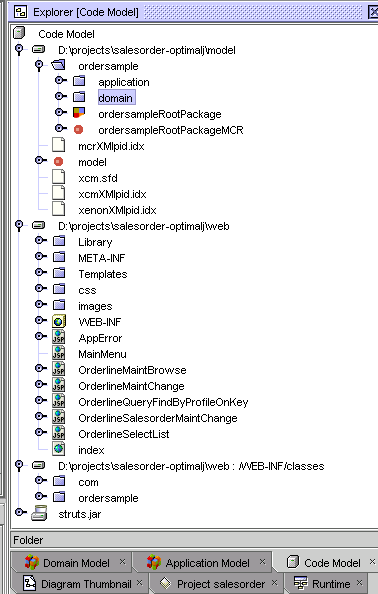Select OrderlineSalesorderMaintChange in the tree
378x594 pixels.
(x=158, y=418)
